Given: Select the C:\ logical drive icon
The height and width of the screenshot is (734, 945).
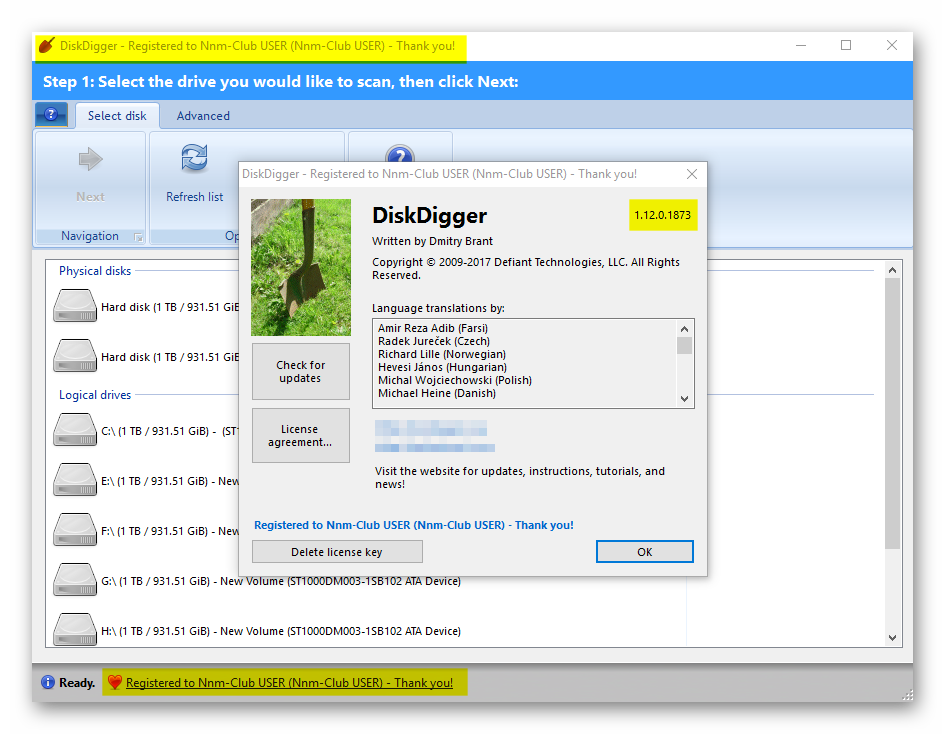Looking at the screenshot, I should point(75,430).
